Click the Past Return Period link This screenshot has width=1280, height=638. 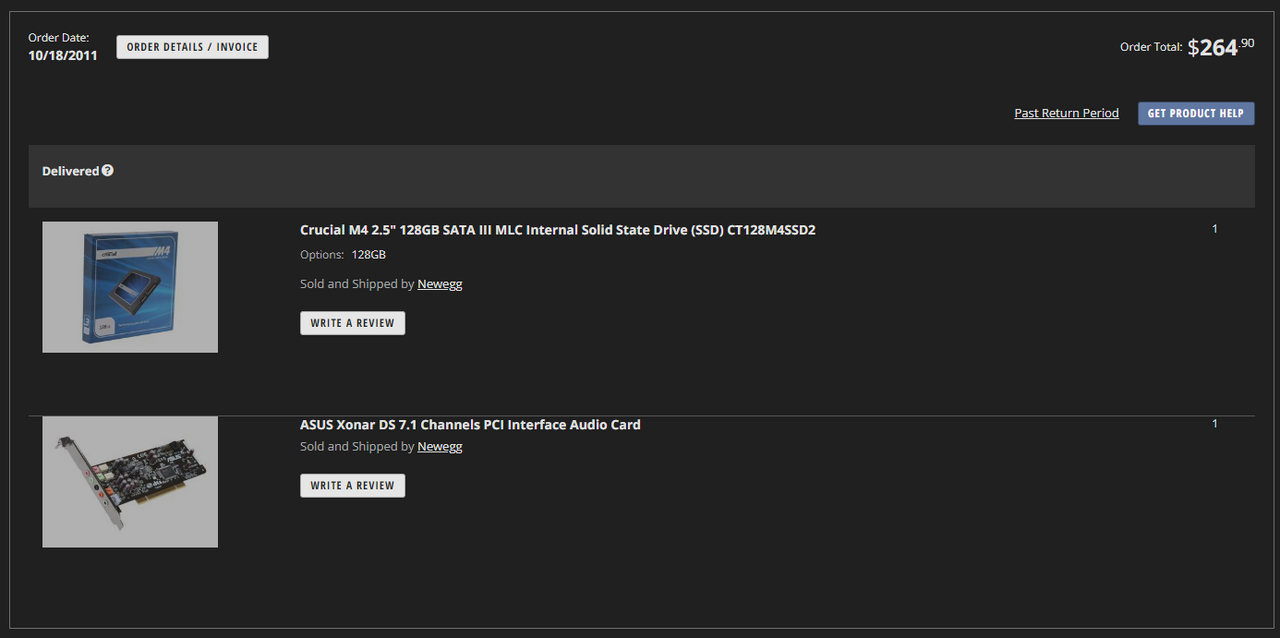tap(1066, 113)
